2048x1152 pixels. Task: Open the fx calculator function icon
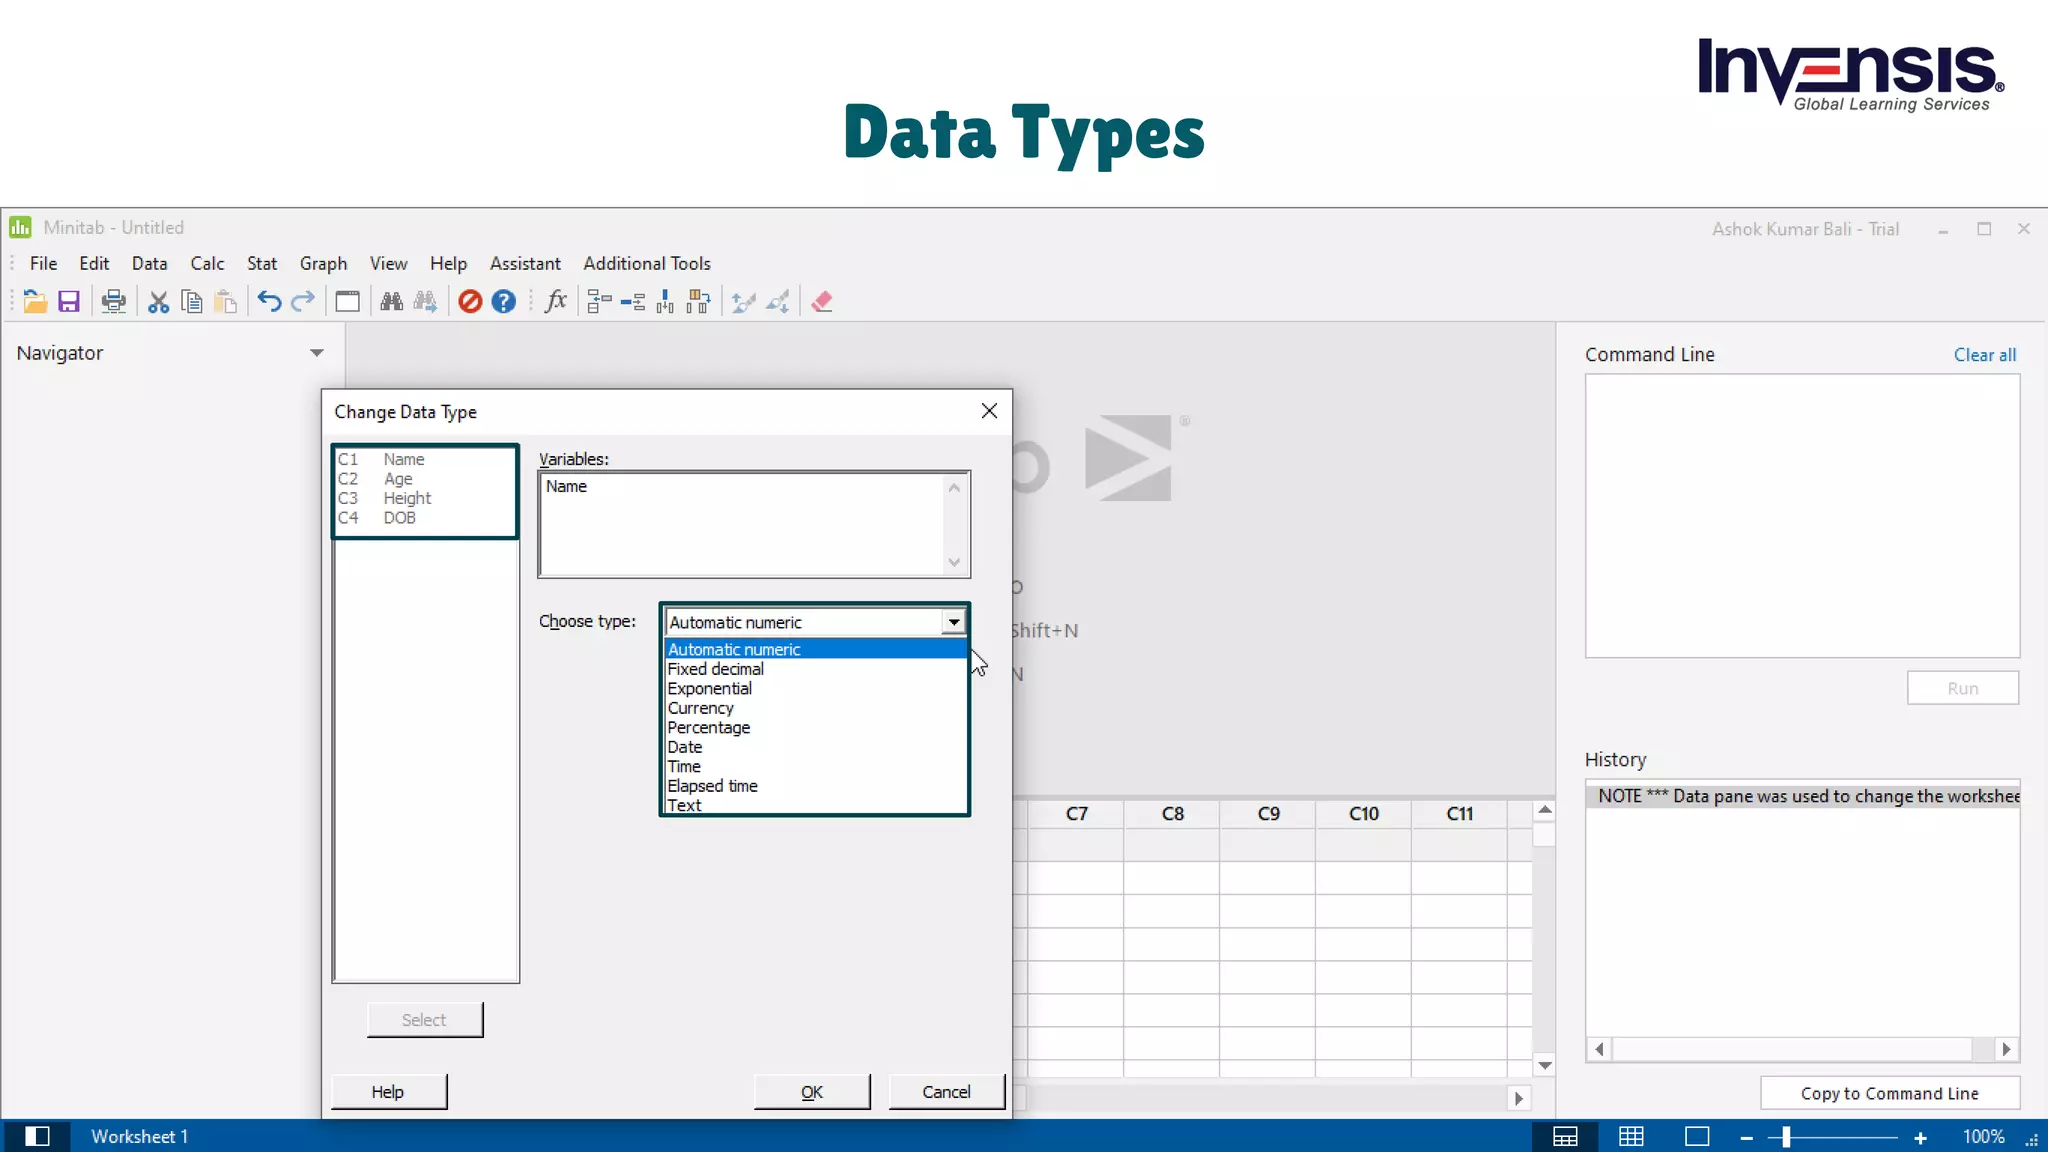(556, 302)
